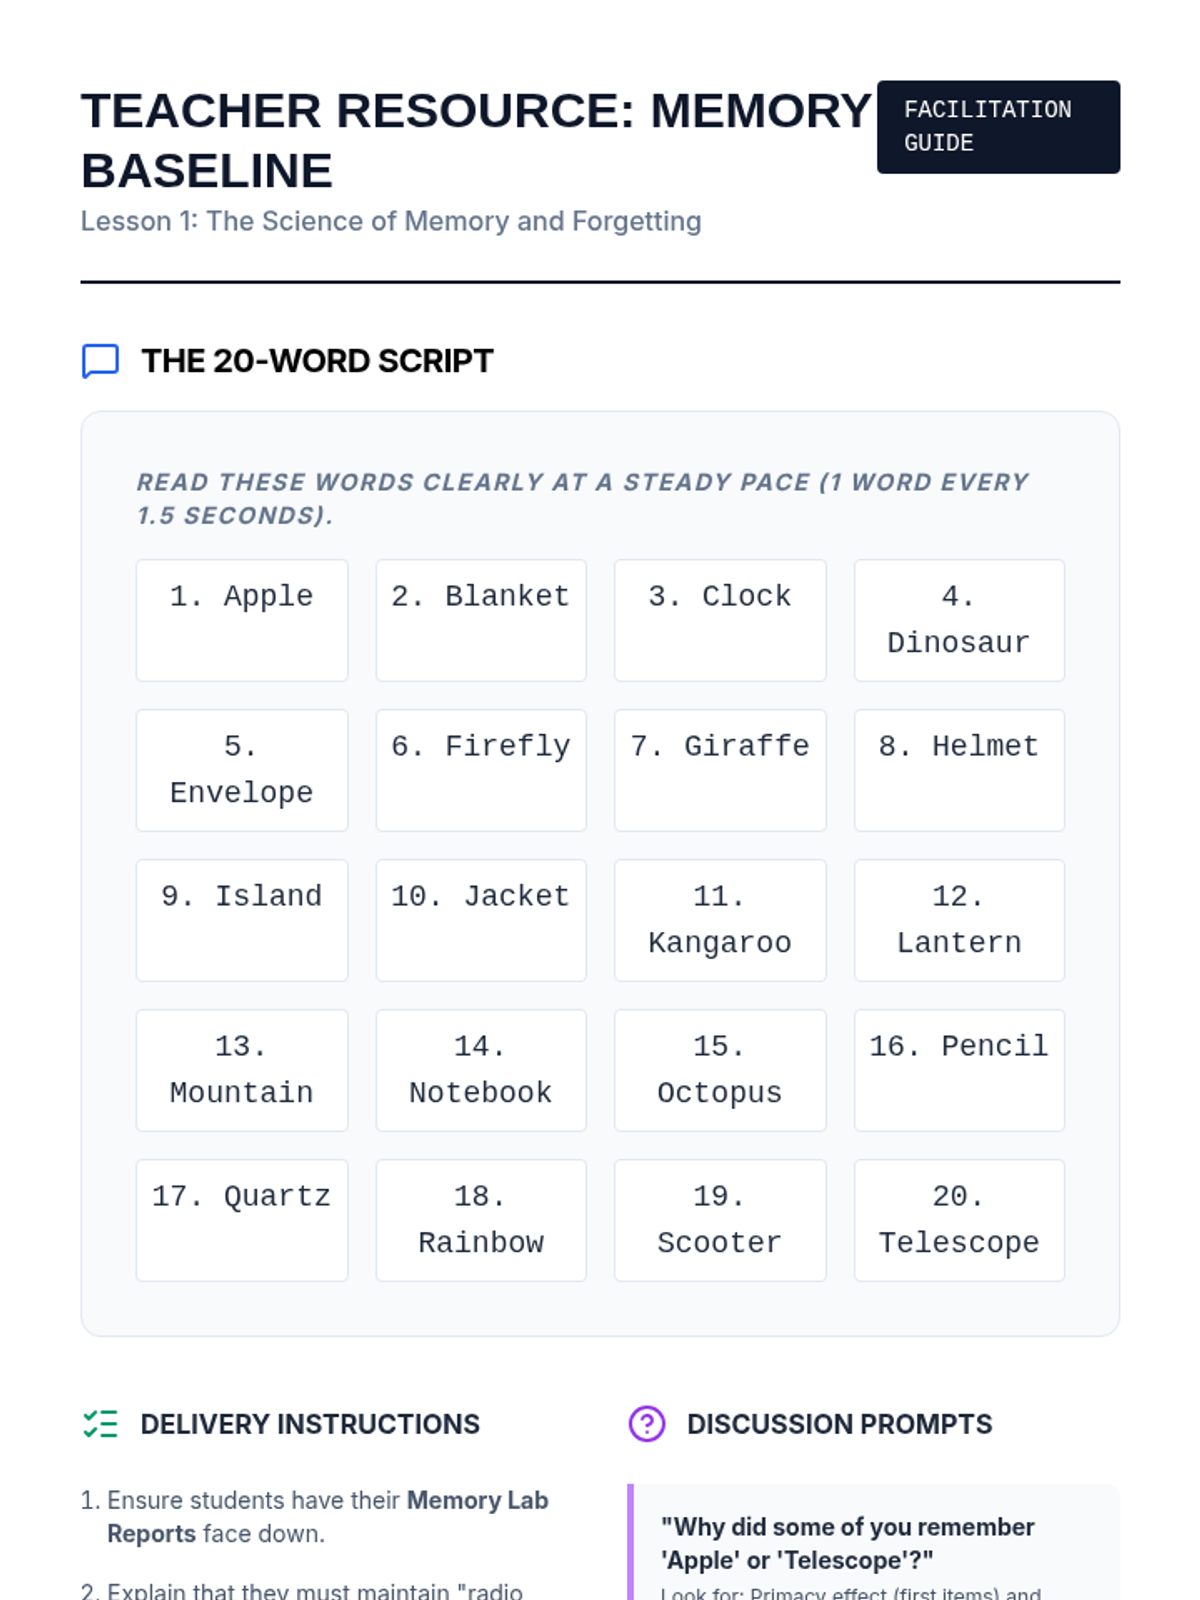Click the 3. Clock word card
Viewport: 1200px width, 1600px height.
coord(720,620)
